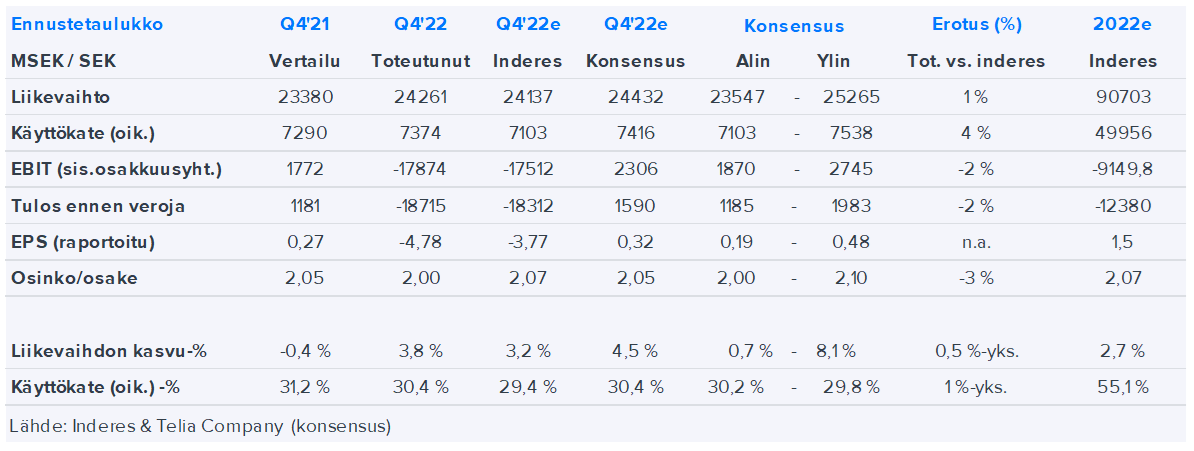
Task: Select the 2022e EBIT value -9149,8
Action: coord(1122,170)
